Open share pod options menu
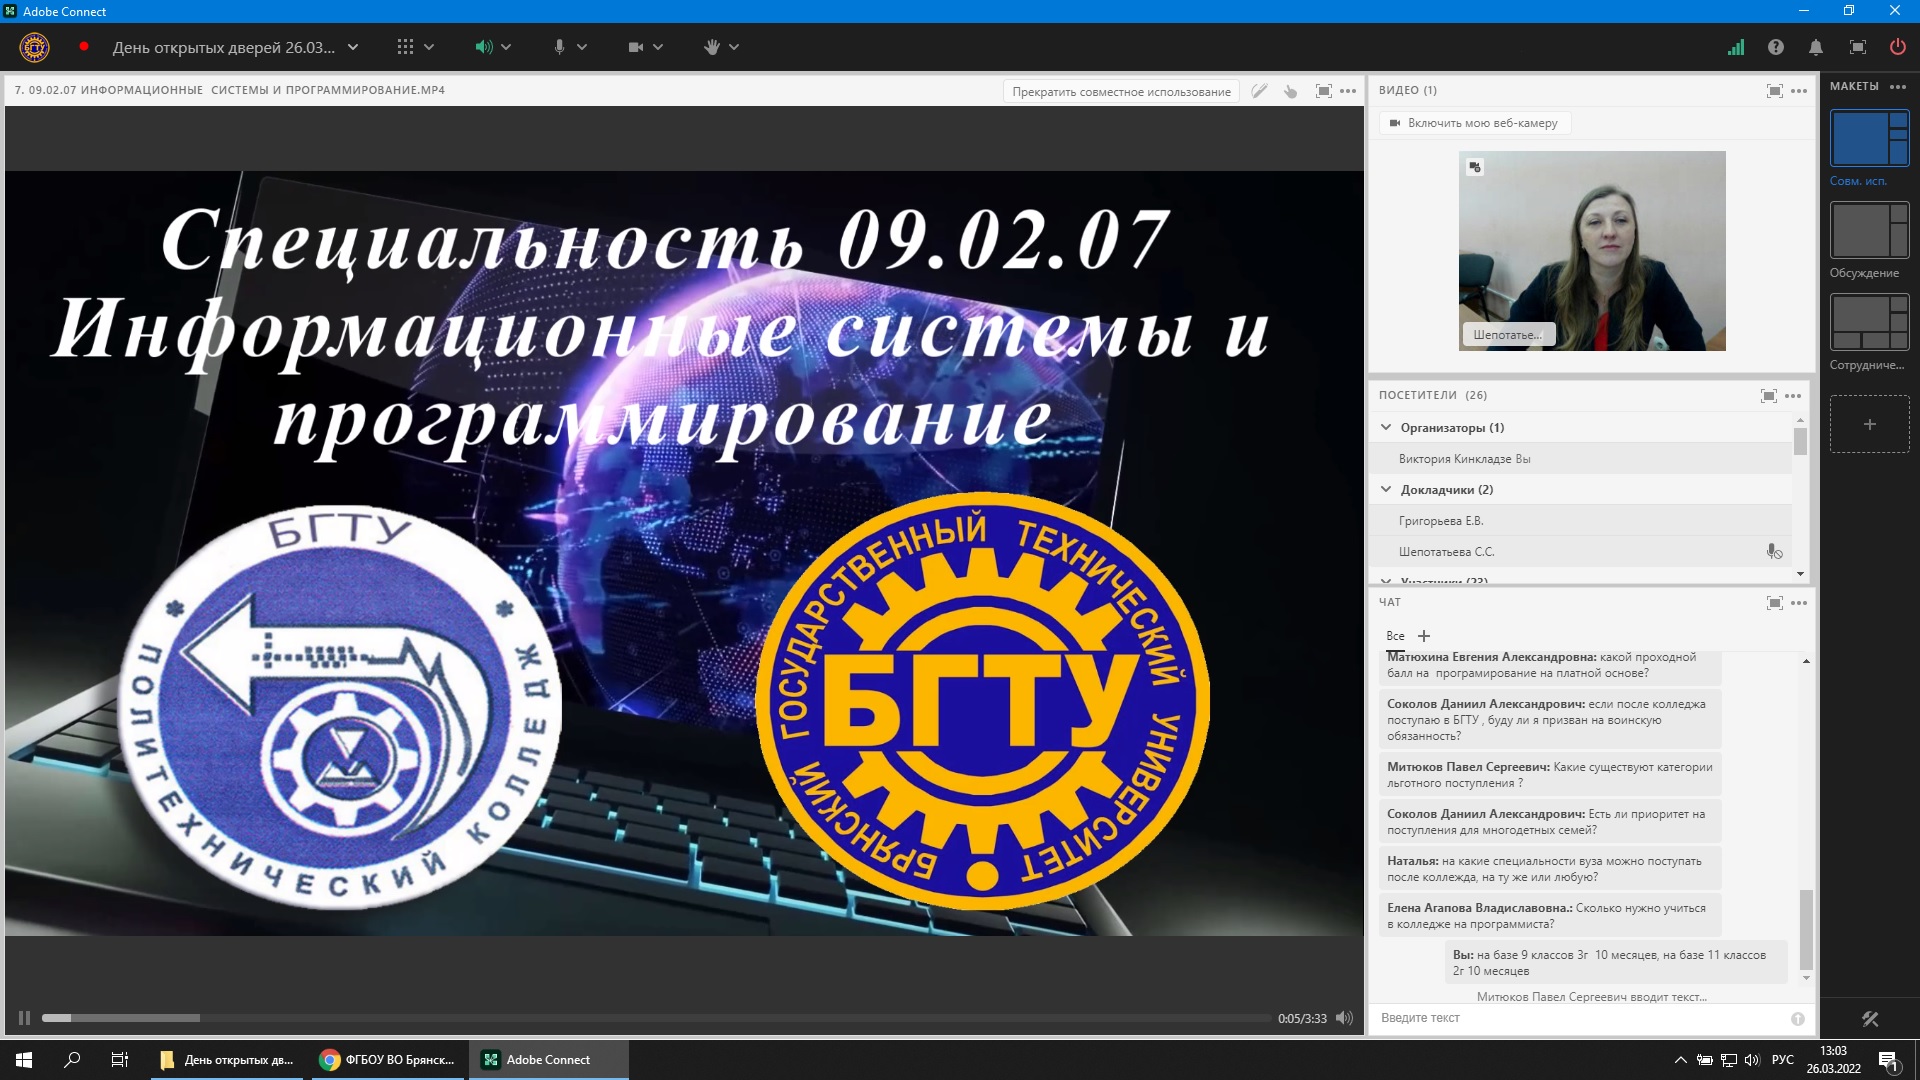Screen dimensions: 1920x1080 pyautogui.click(x=1348, y=91)
